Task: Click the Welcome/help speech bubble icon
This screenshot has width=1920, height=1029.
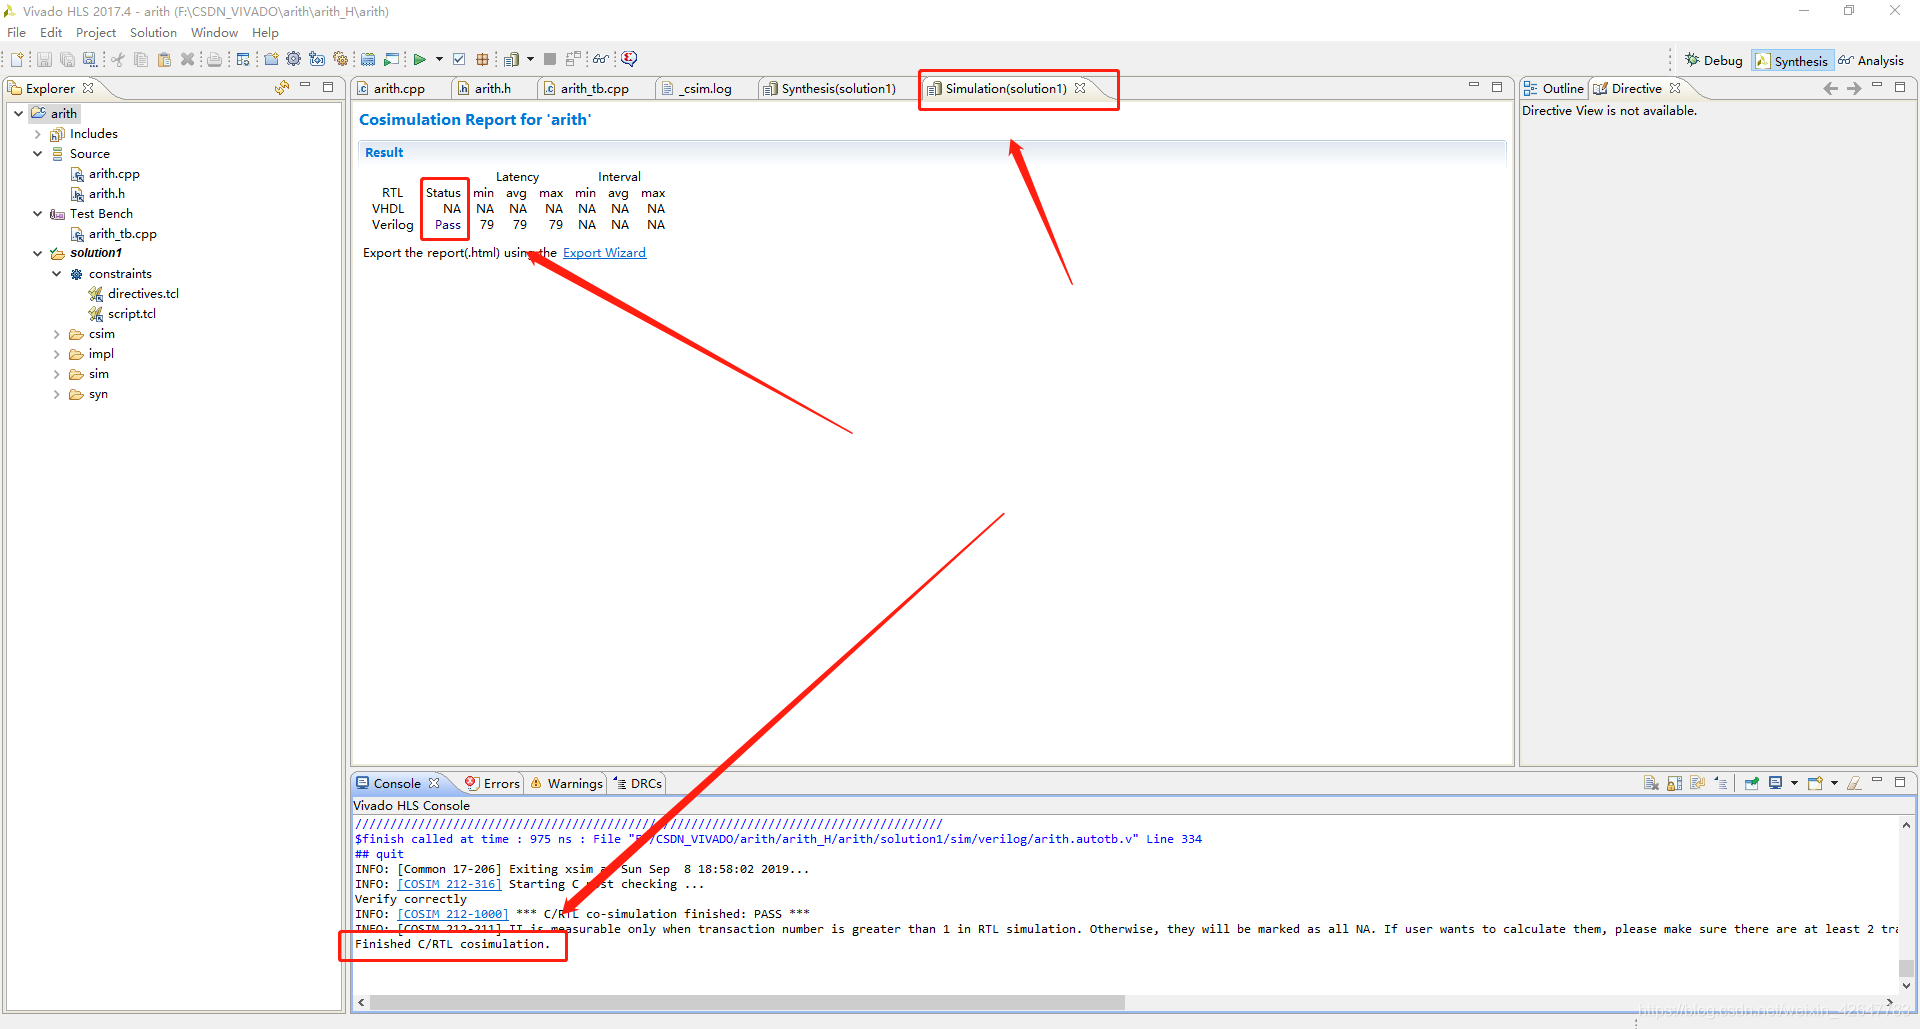Action: point(629,59)
